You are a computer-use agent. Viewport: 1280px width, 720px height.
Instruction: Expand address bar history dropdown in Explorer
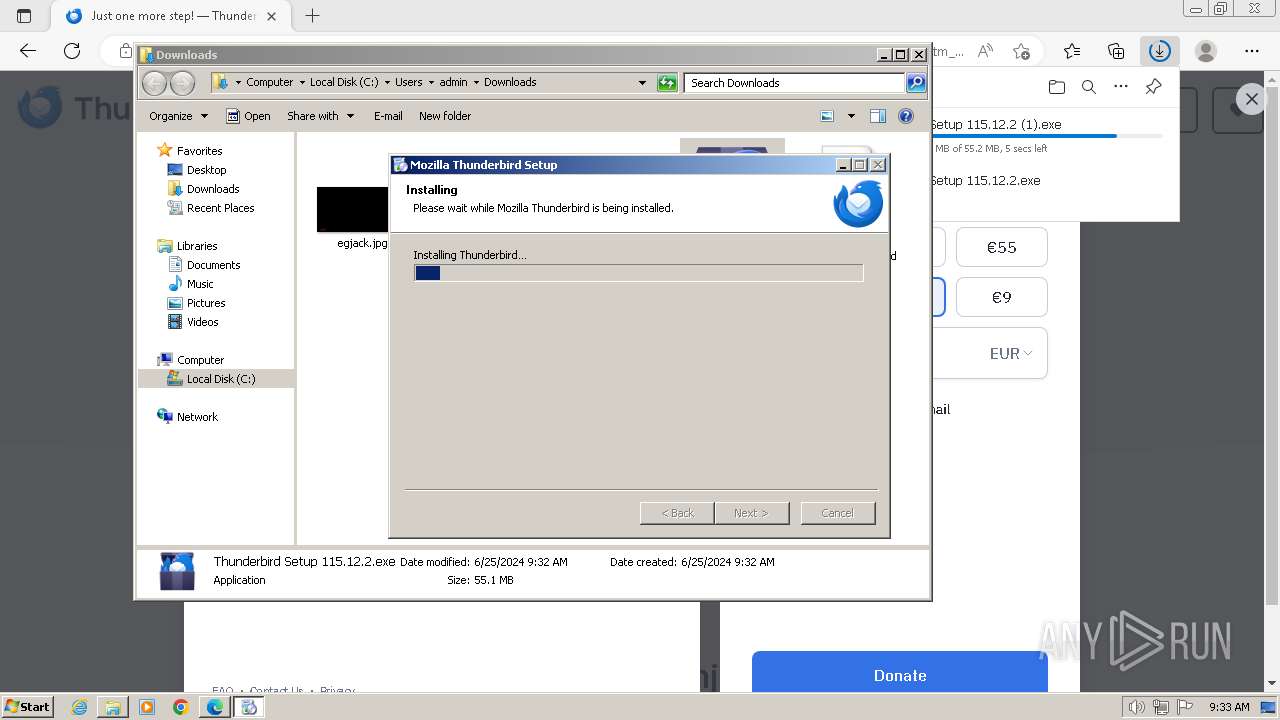click(642, 83)
